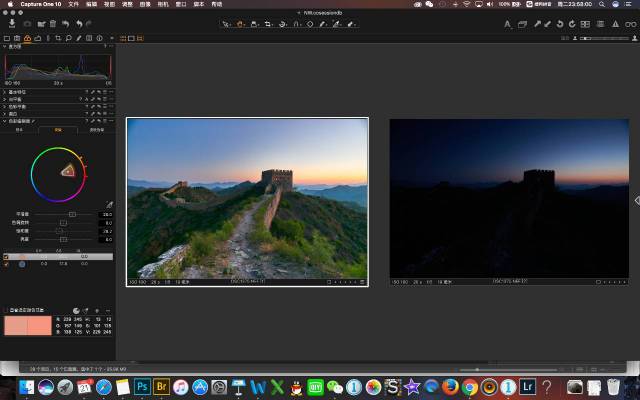
Task: Adjust the smoothness slider in Color Editor
Action: (72, 214)
